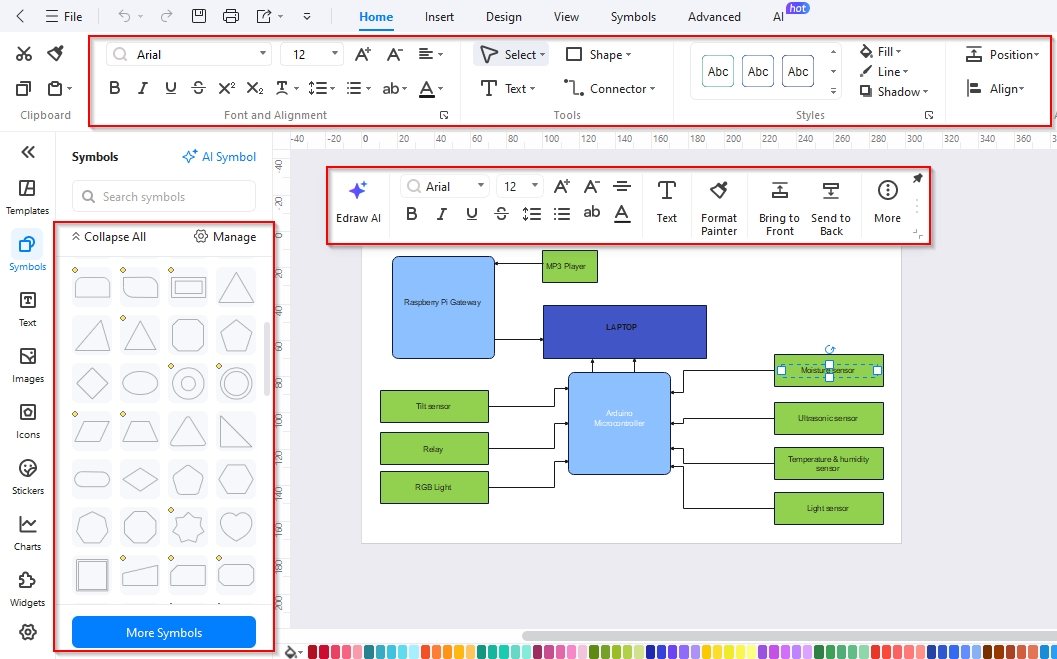Switch to the View tab
Image resolution: width=1057 pixels, height=659 pixels.
click(x=566, y=17)
